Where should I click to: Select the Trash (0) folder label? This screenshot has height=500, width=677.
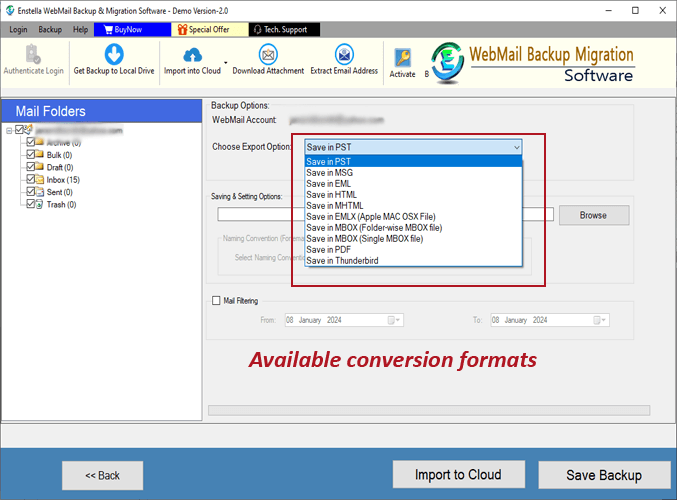tap(61, 205)
